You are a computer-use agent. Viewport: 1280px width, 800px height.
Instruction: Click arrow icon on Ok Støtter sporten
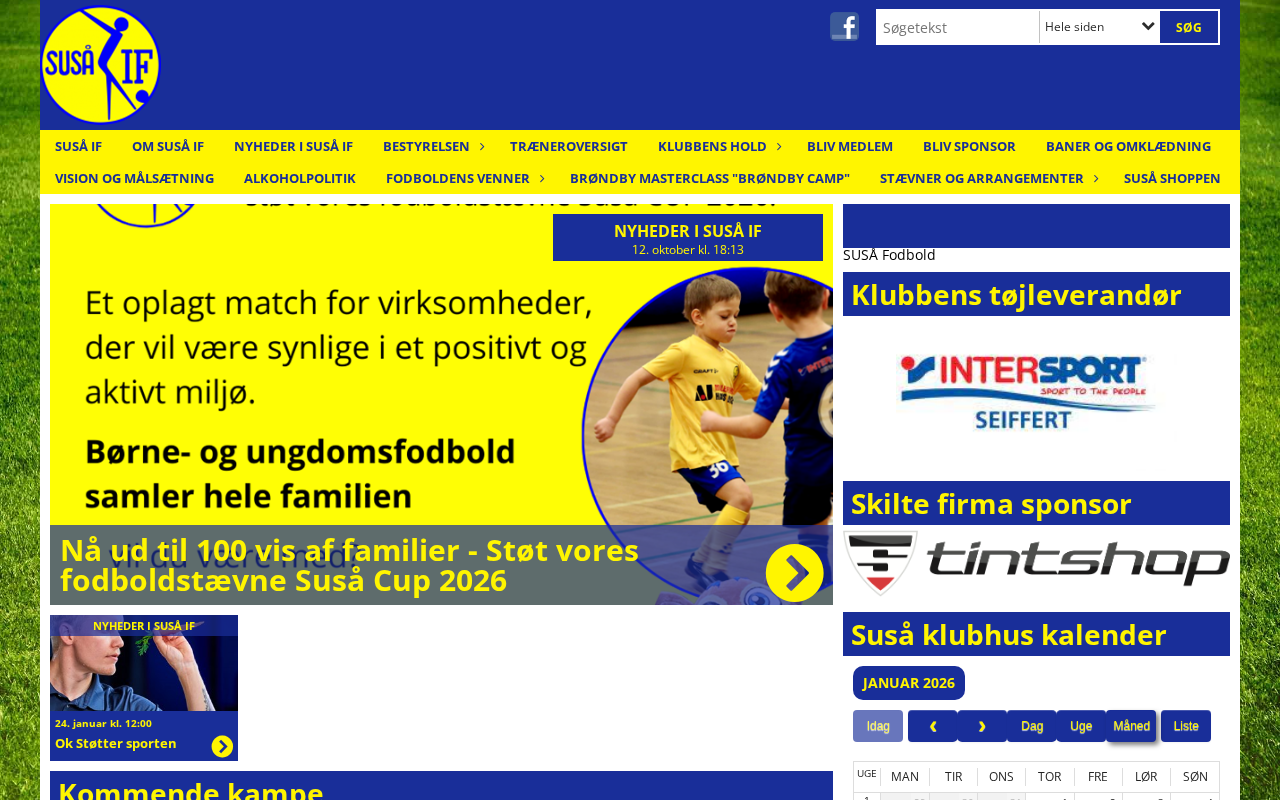point(222,746)
